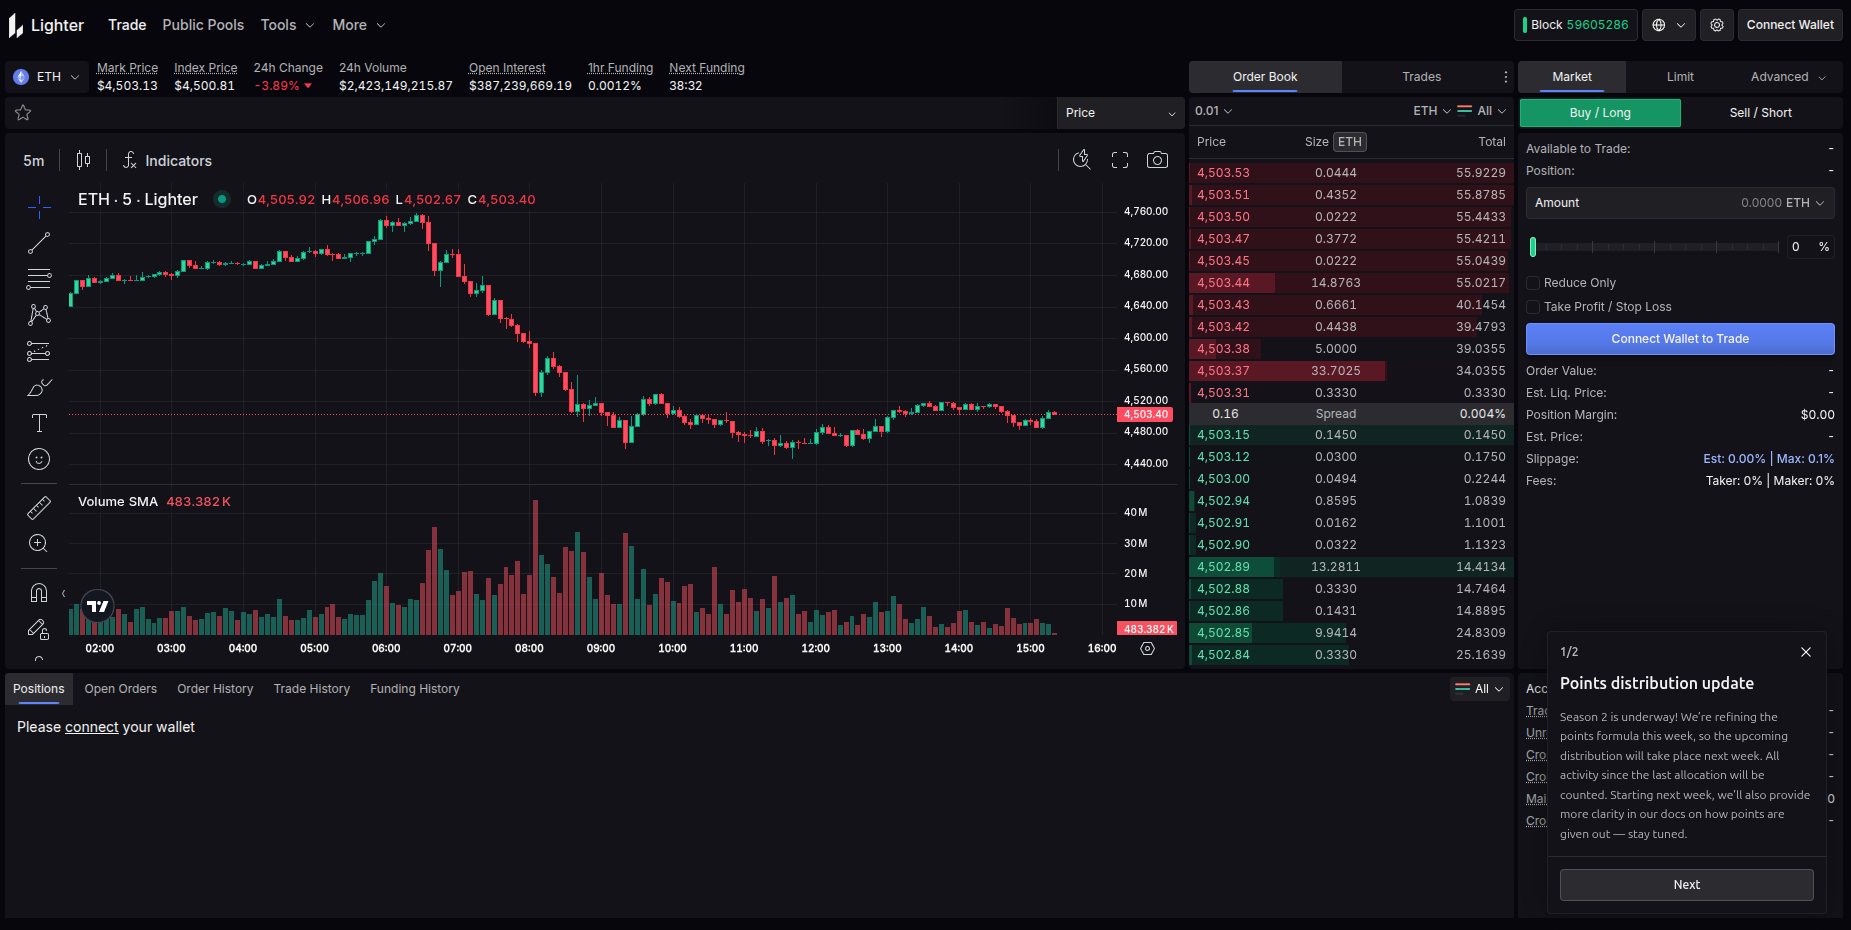
Task: Select the forecasting position tool
Action: pos(39,351)
